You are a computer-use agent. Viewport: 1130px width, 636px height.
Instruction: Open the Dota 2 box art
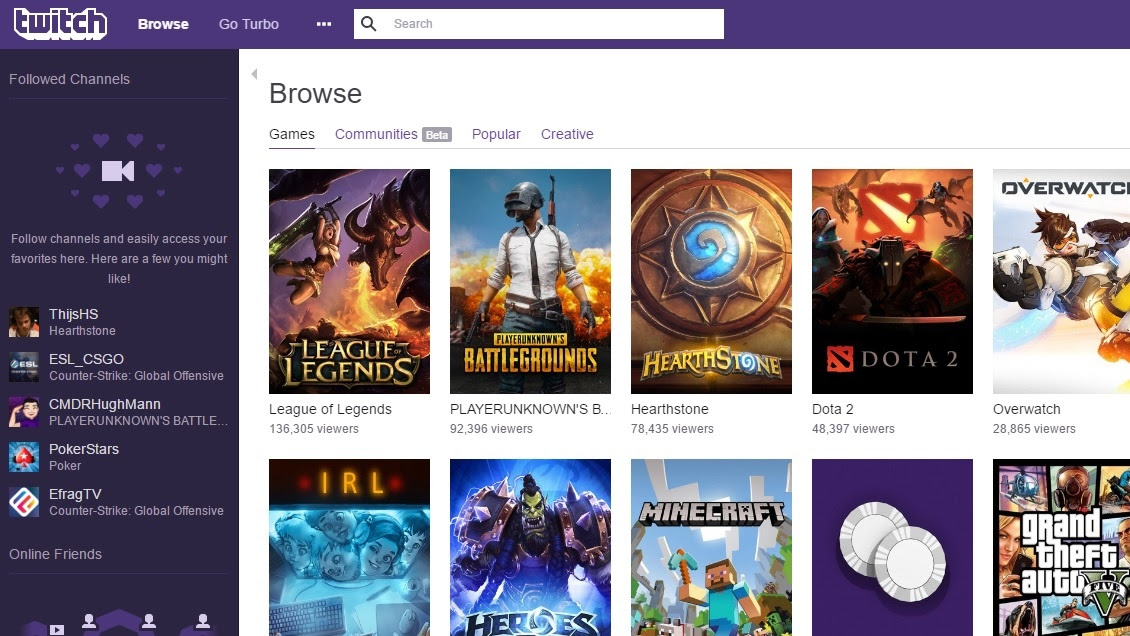coord(892,281)
